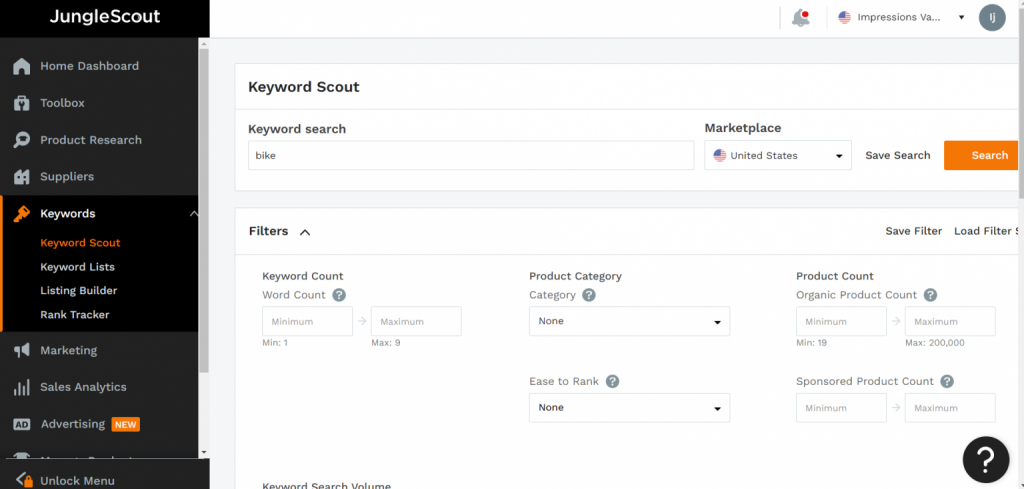Go to Rank Tracker
Screen dimensions: 1024x489
[74, 315]
